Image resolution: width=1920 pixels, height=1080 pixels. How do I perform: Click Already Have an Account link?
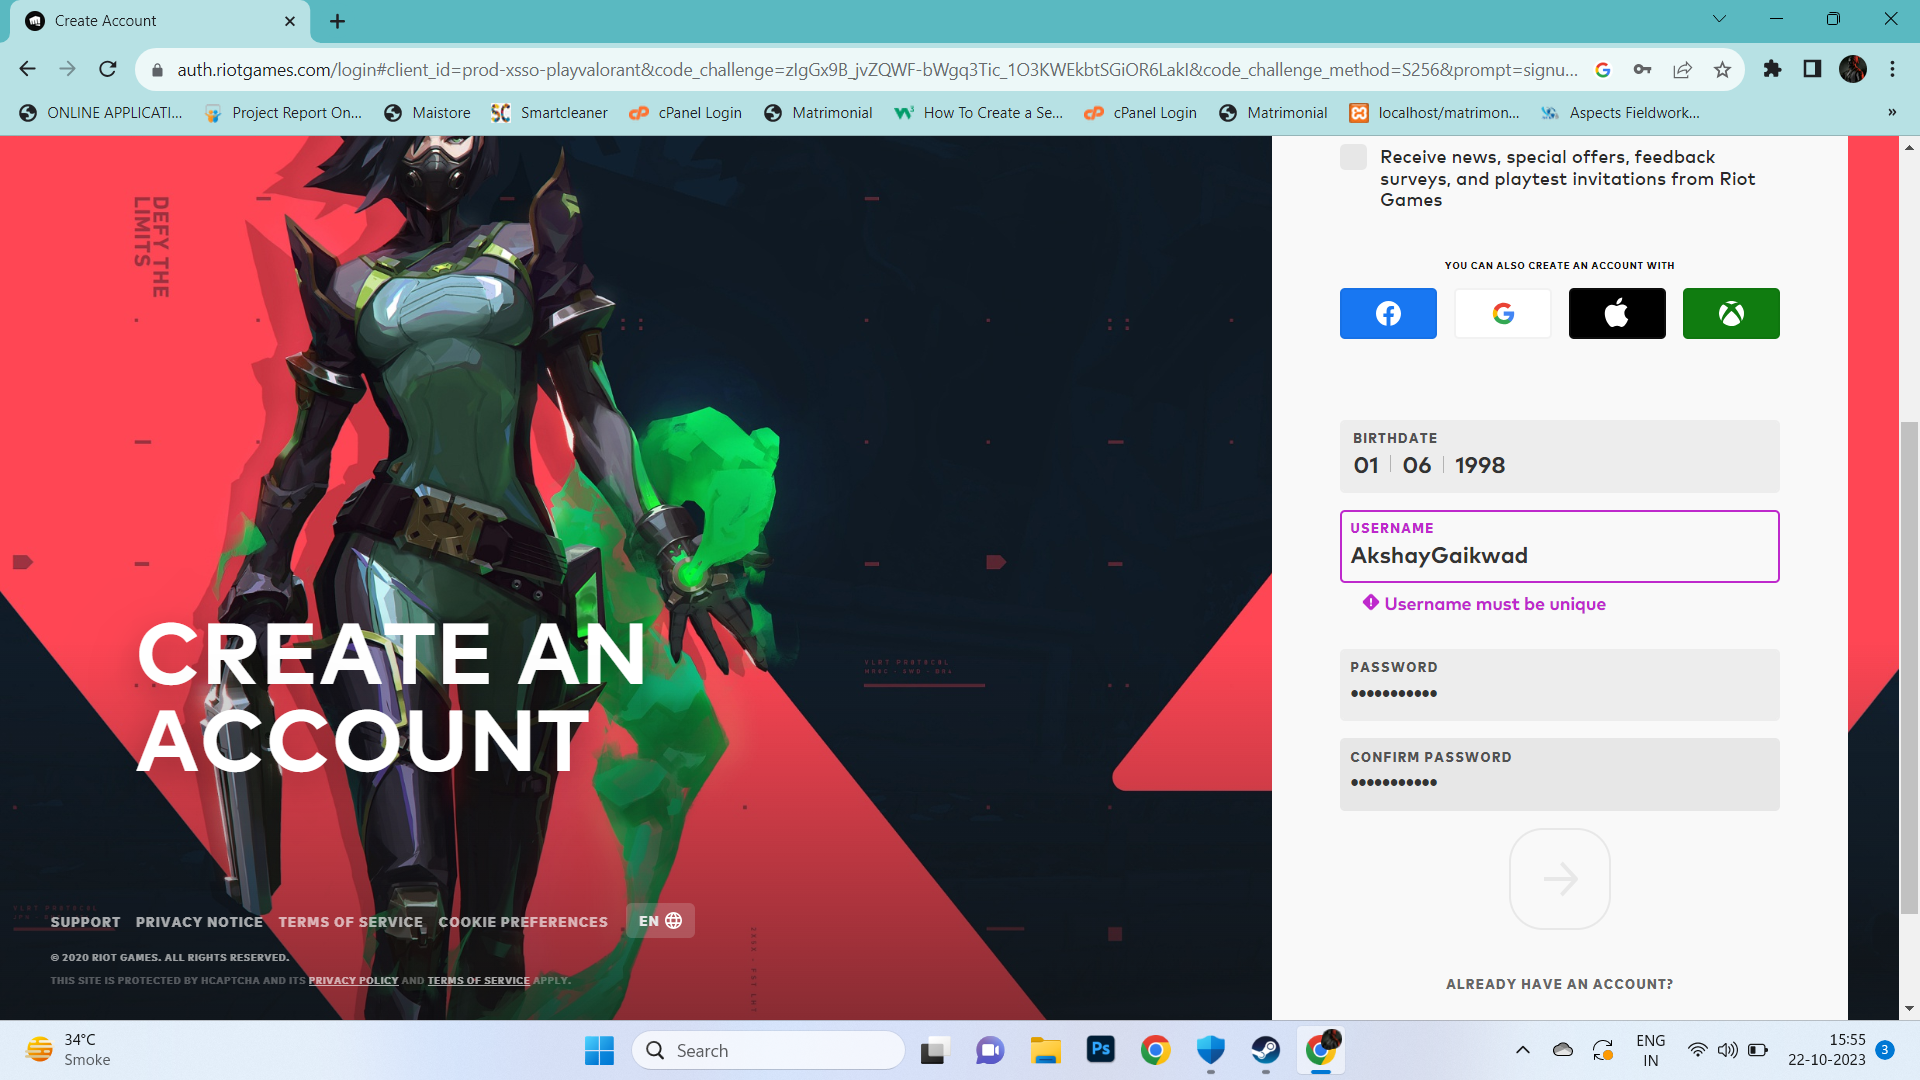point(1559,984)
